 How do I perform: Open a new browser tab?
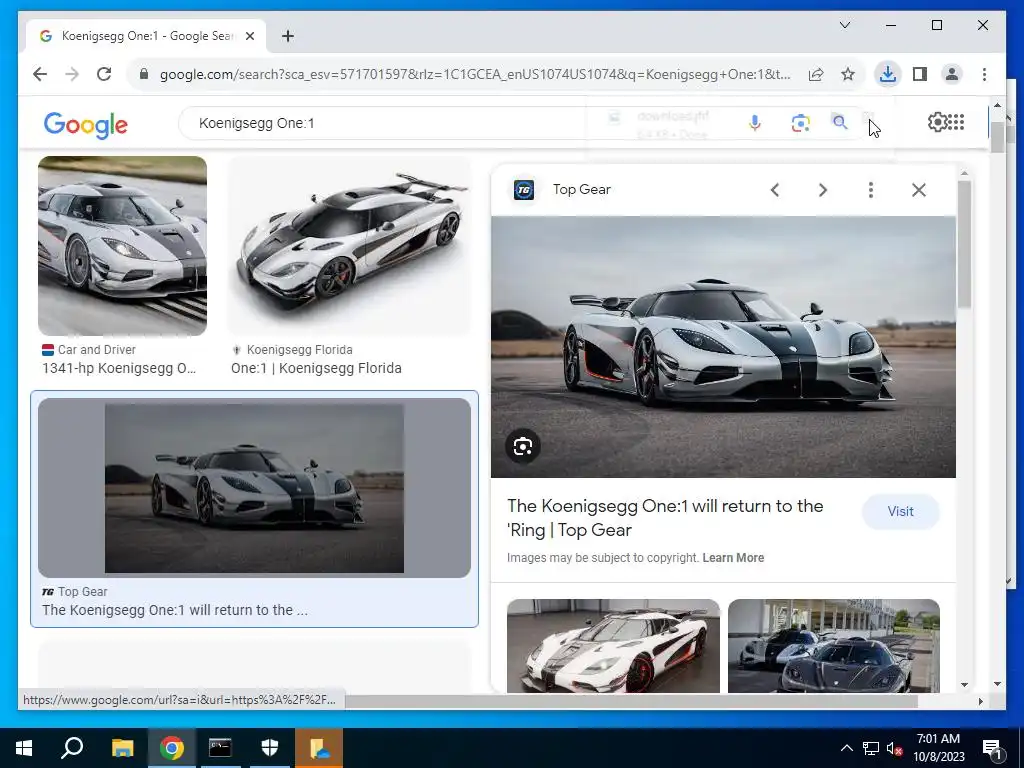coord(287,36)
